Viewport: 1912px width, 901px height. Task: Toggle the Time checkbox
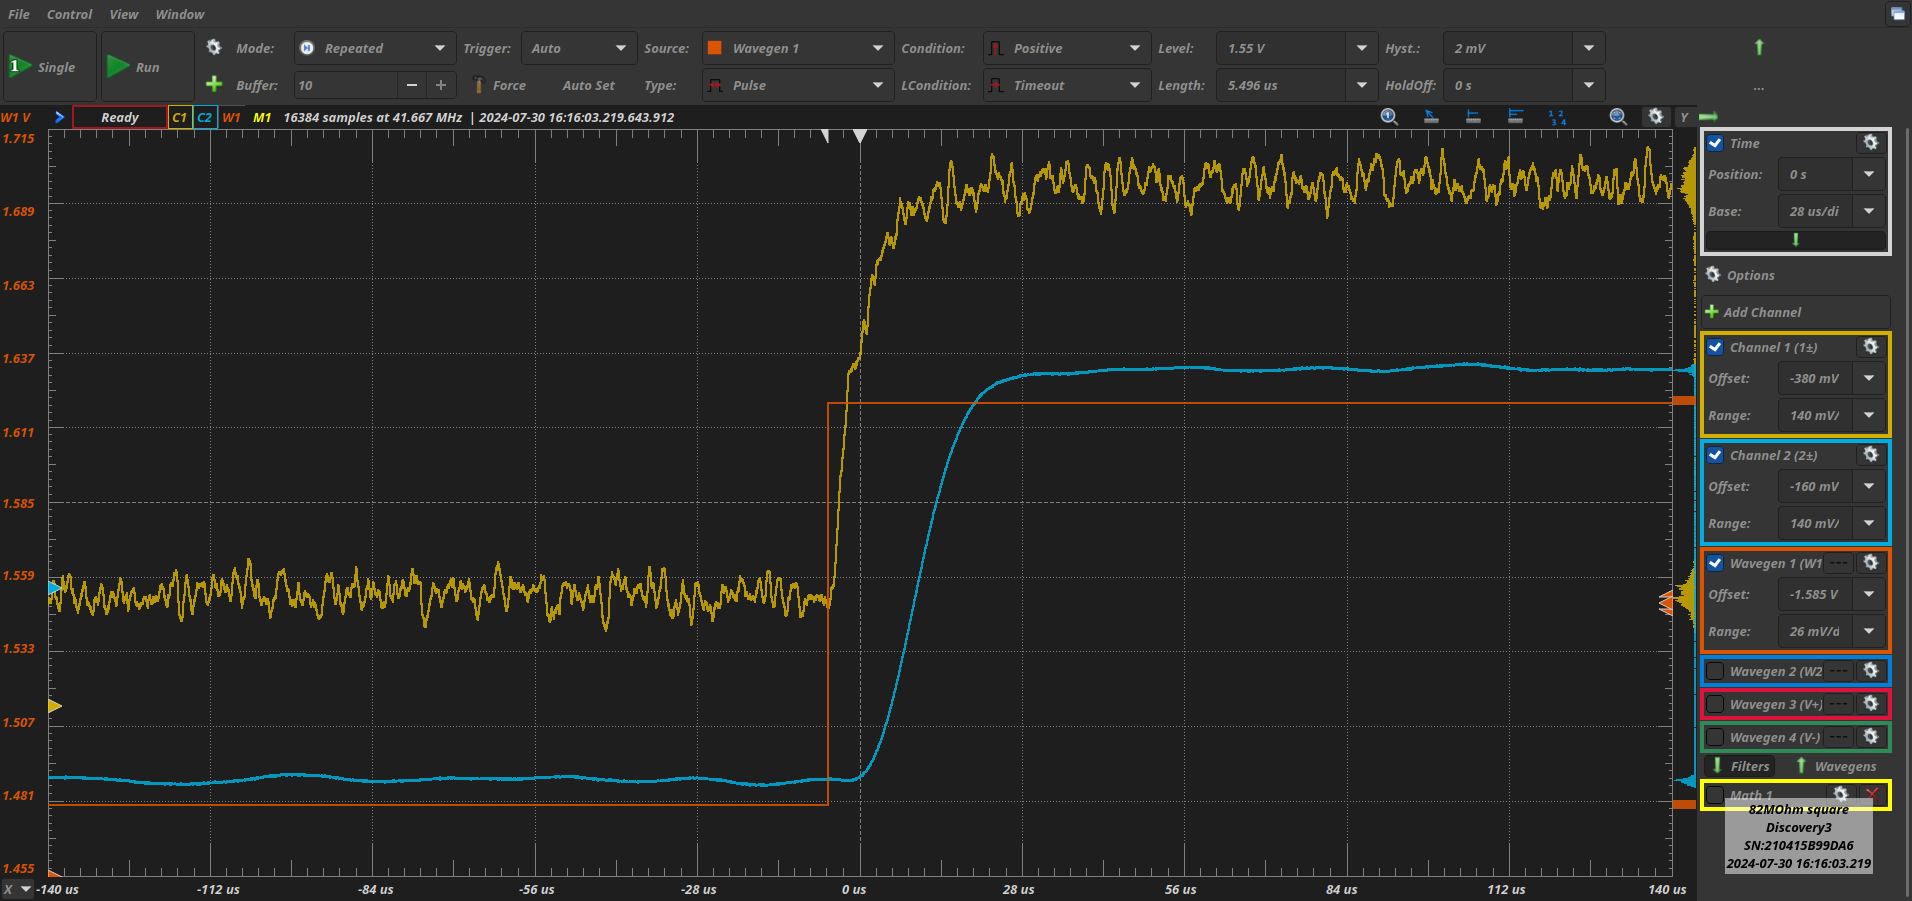coord(1716,143)
